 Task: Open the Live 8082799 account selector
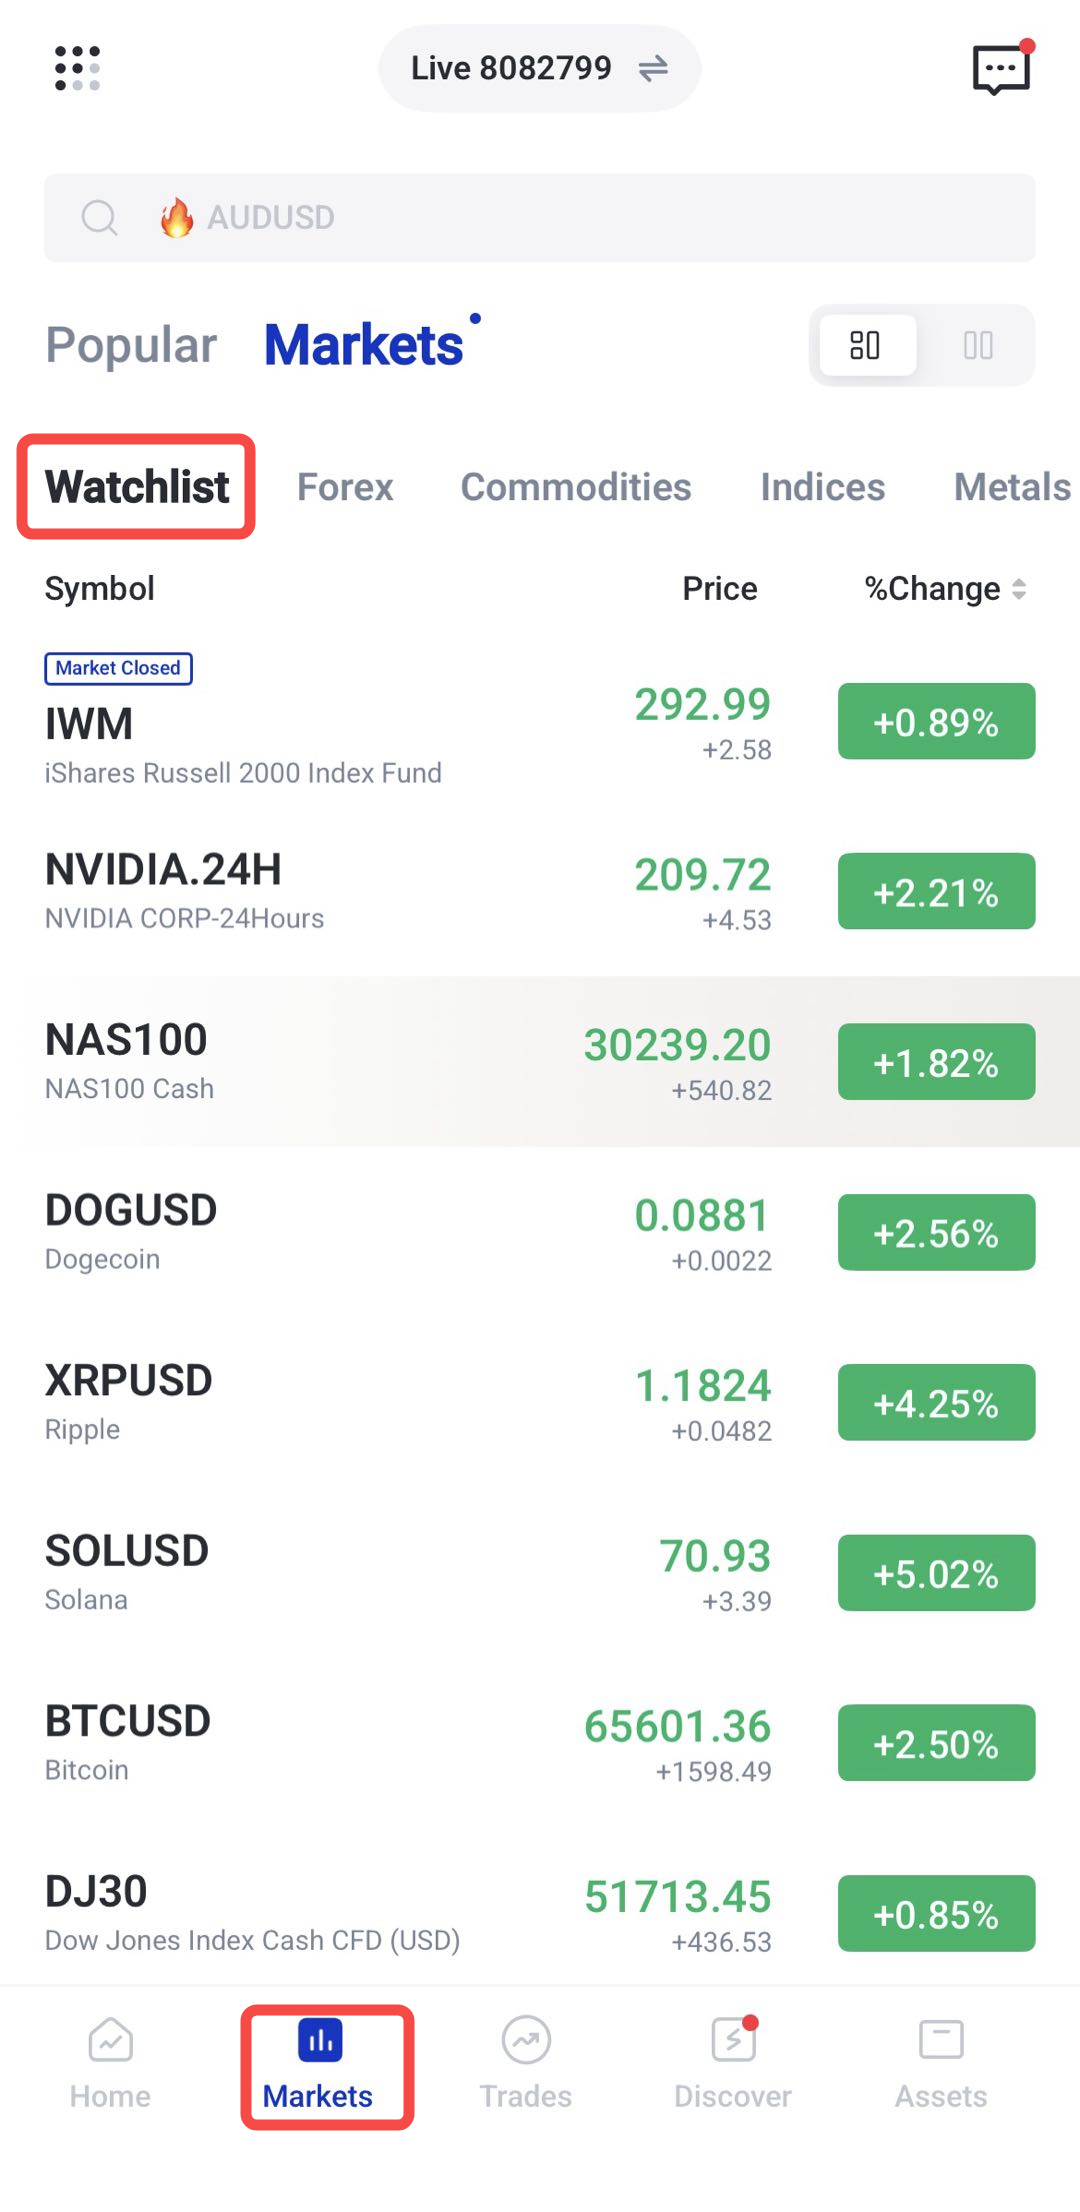(539, 68)
